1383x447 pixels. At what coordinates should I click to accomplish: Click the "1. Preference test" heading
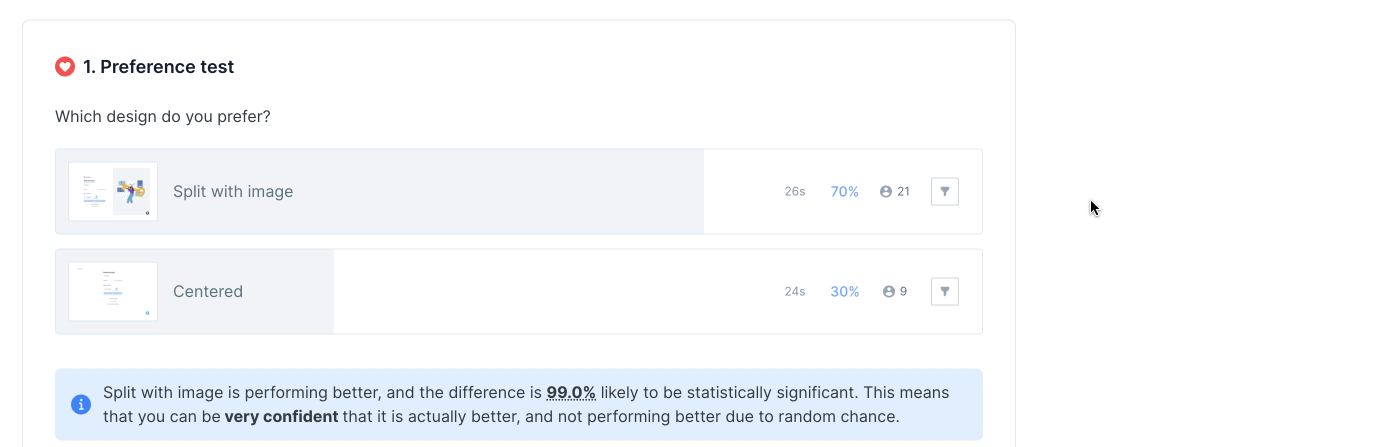tap(158, 67)
